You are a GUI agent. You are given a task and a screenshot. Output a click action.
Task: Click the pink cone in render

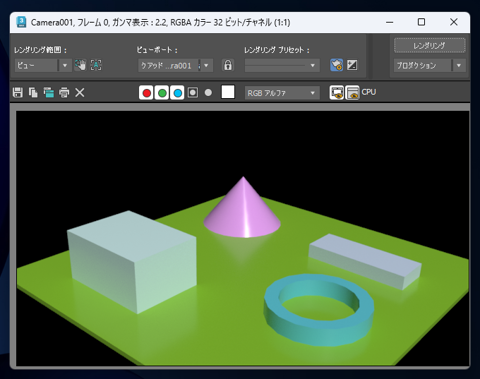tap(243, 212)
